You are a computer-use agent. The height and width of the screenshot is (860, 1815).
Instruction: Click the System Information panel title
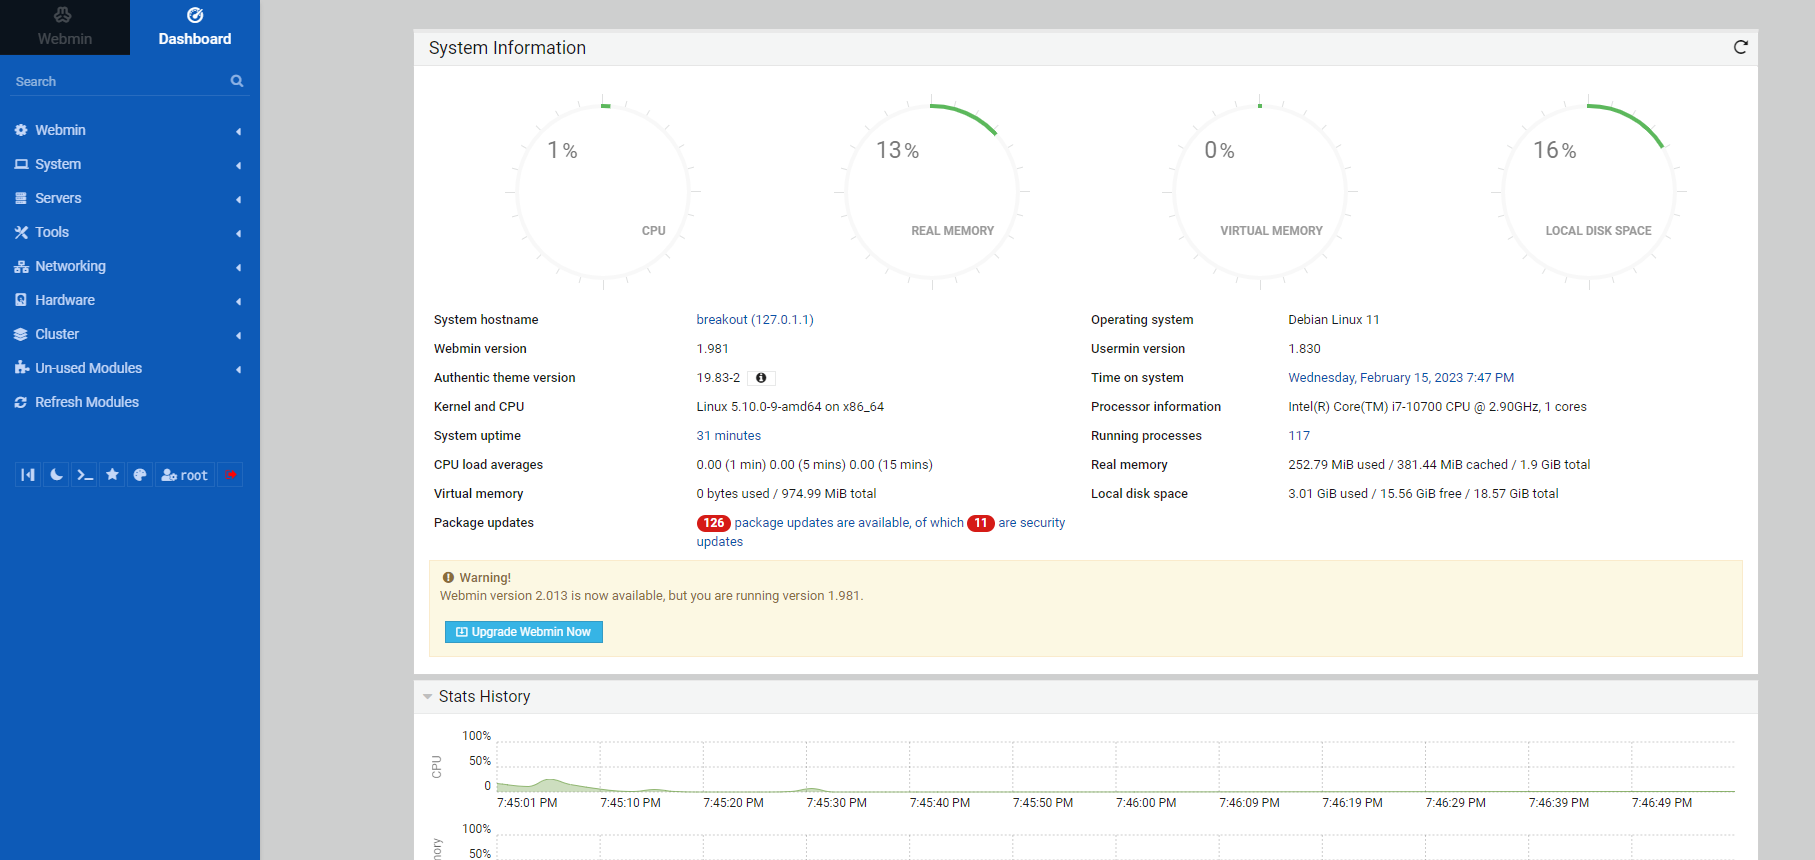(x=507, y=48)
